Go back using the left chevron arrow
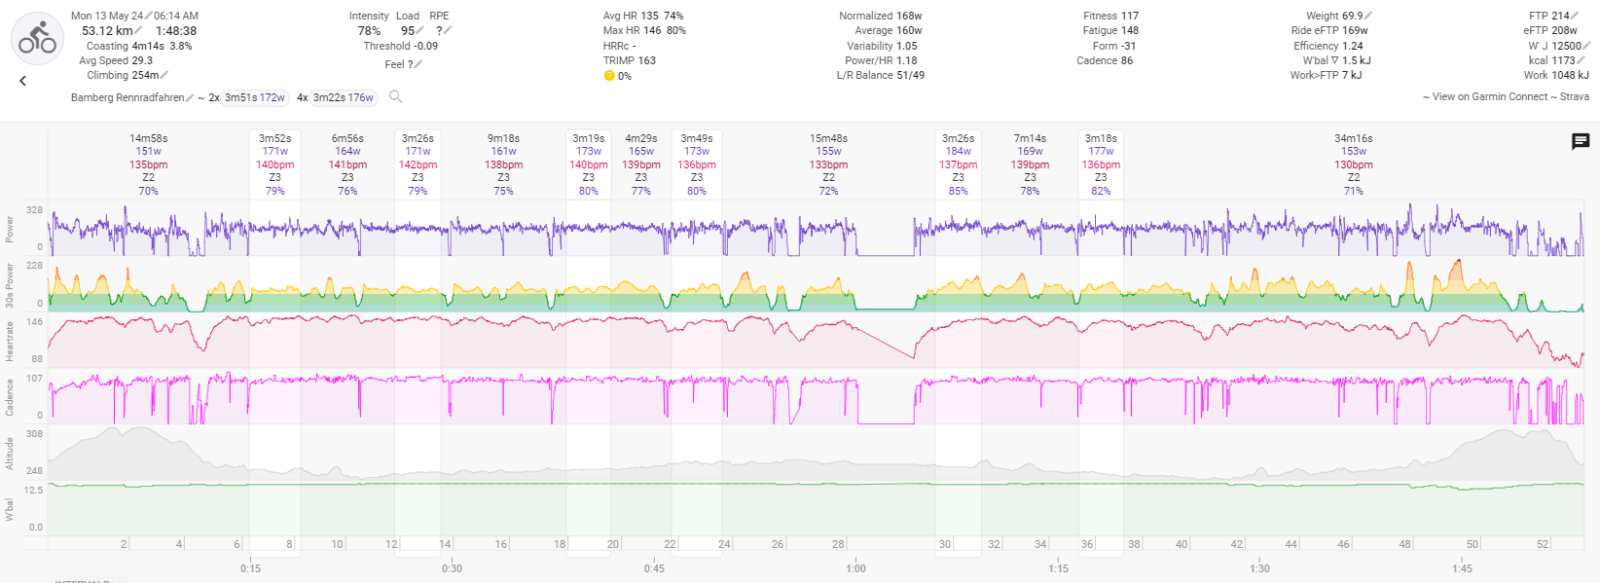This screenshot has width=1600, height=583. (22, 81)
